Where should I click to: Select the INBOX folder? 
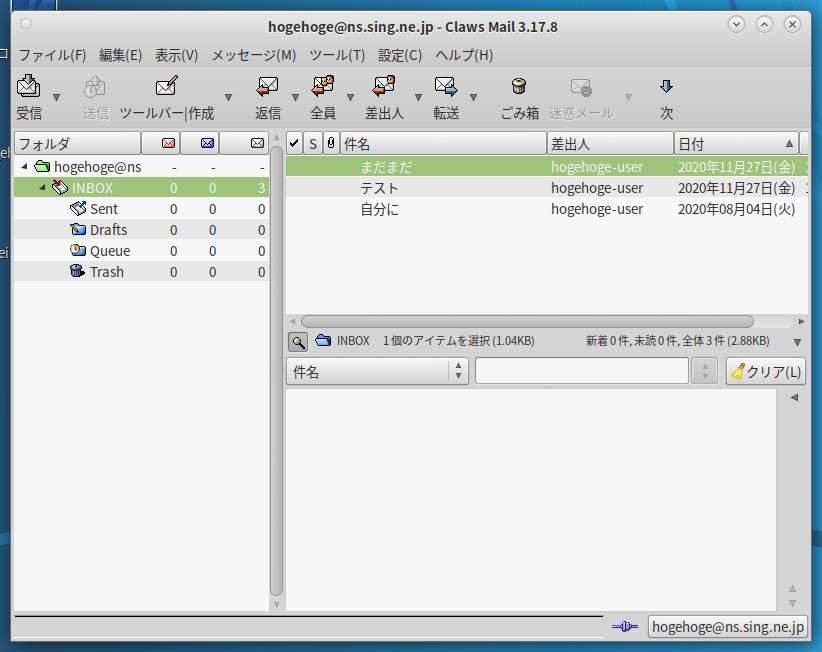(142, 188)
